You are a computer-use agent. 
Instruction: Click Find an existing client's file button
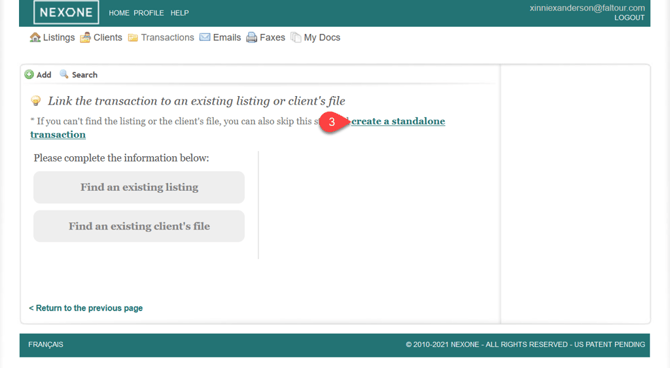click(x=139, y=226)
